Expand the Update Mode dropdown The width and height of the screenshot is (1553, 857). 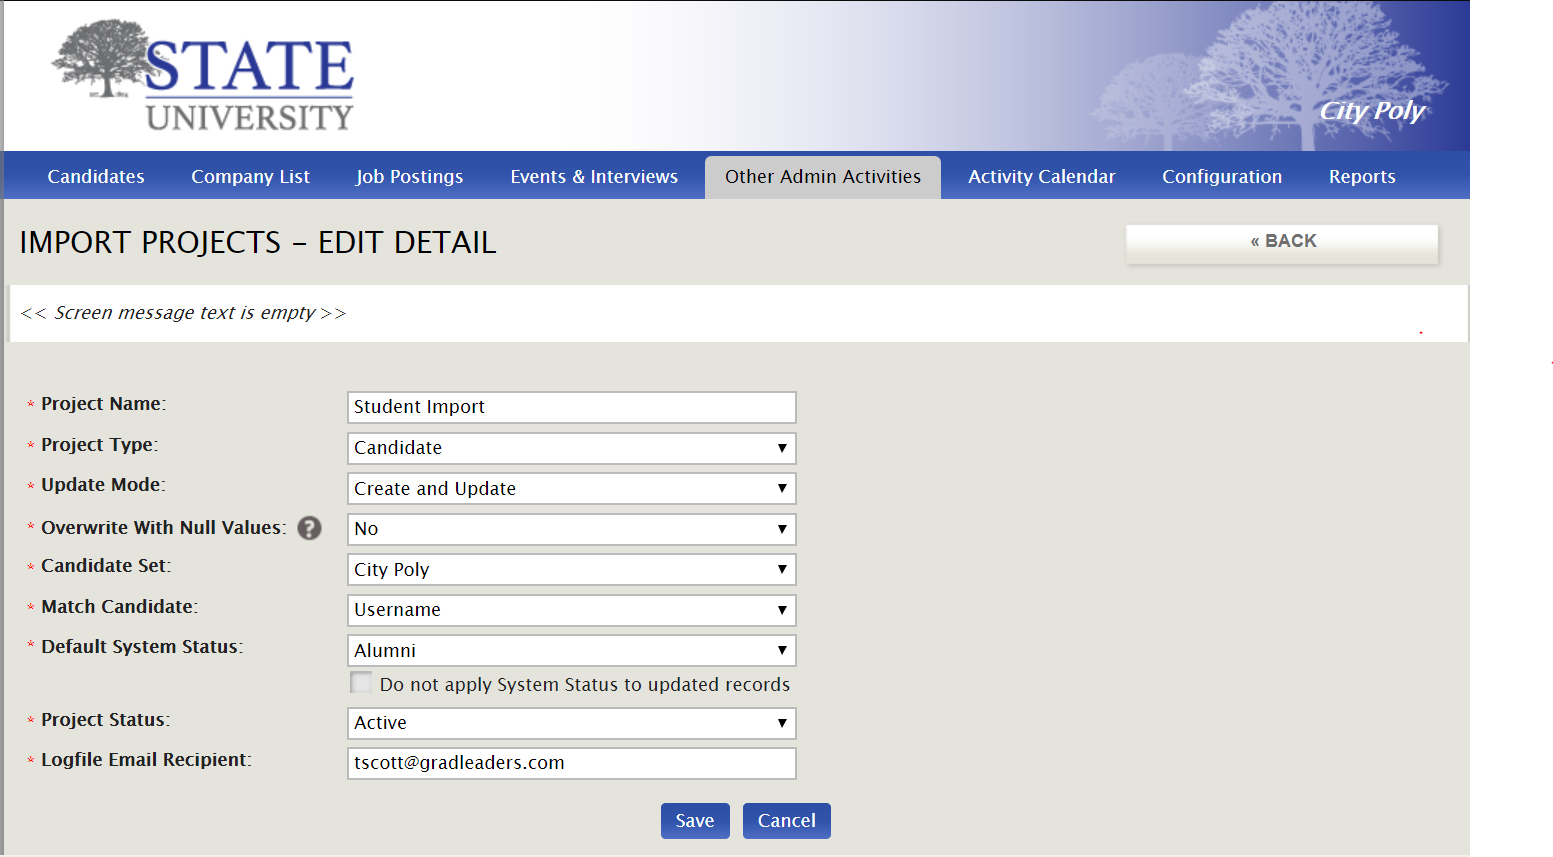[x=572, y=488]
